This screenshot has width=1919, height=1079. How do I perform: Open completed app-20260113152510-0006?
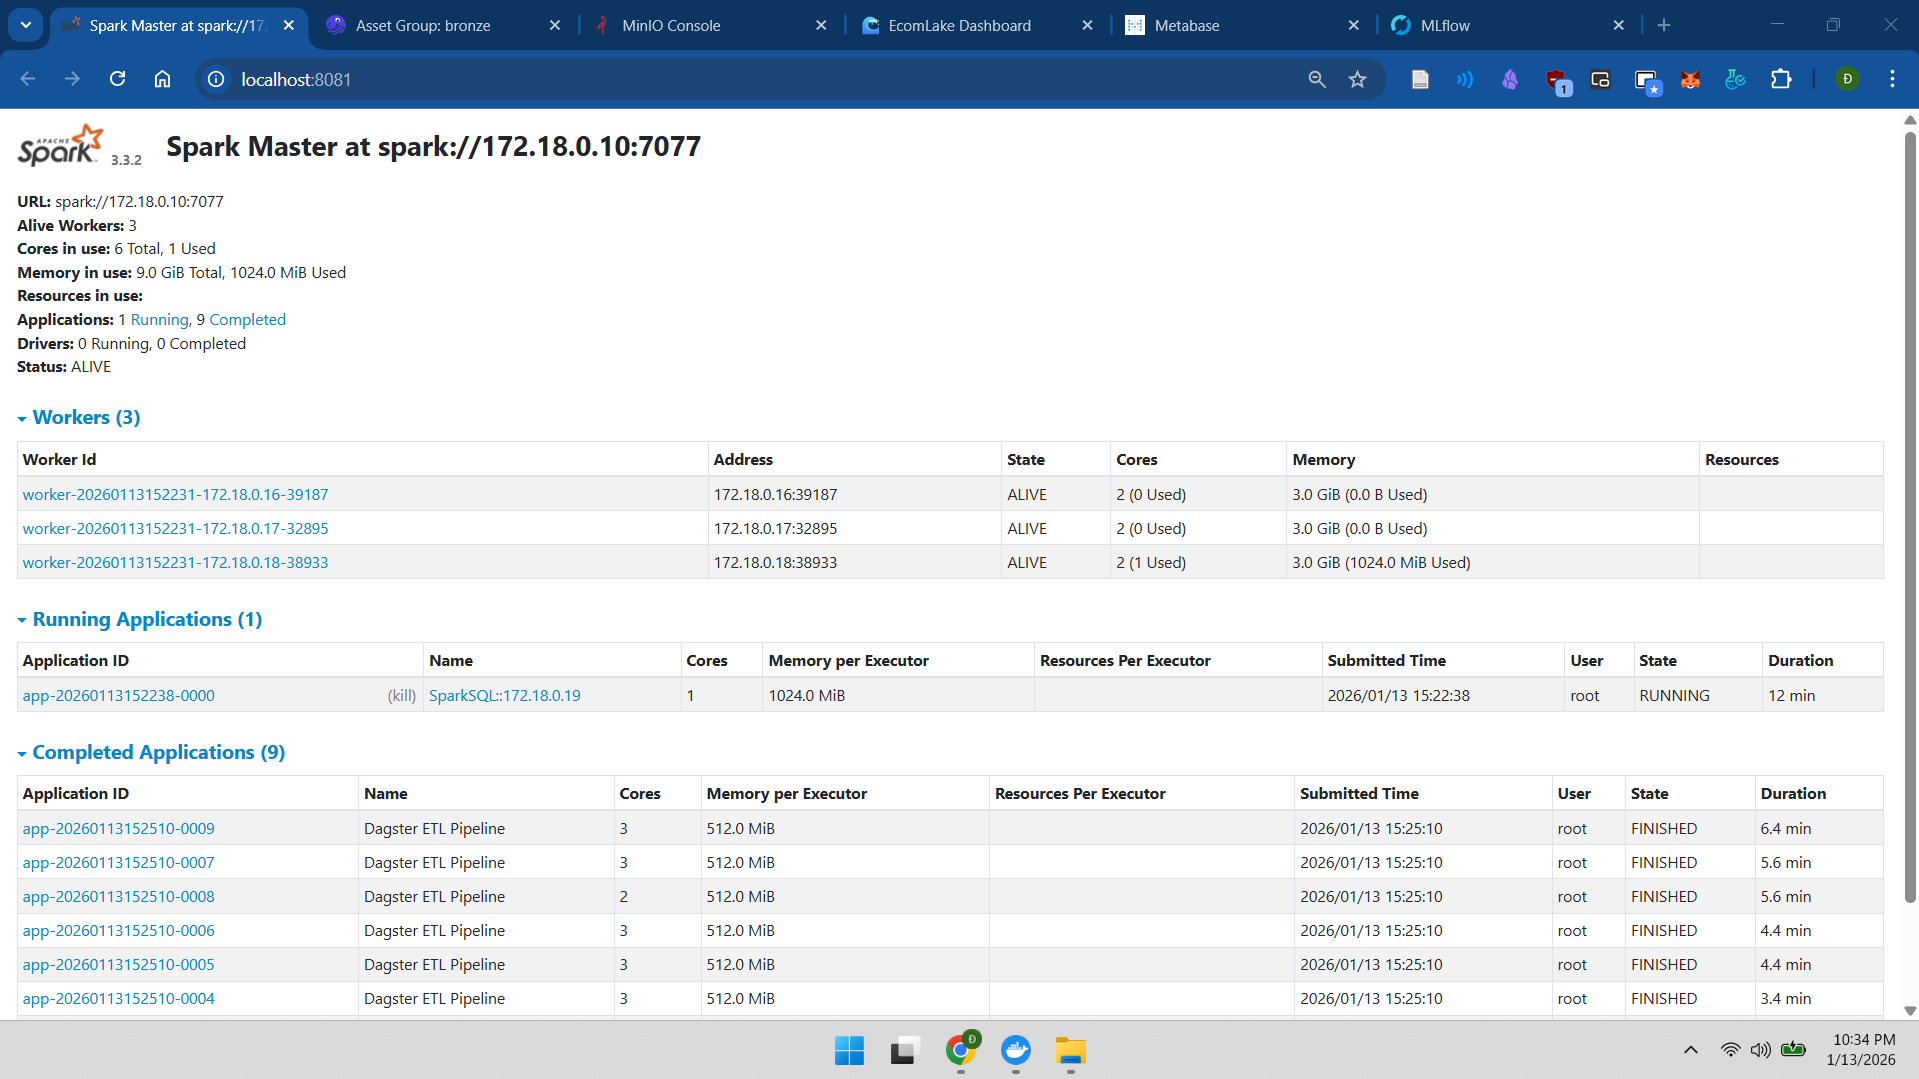(x=118, y=930)
